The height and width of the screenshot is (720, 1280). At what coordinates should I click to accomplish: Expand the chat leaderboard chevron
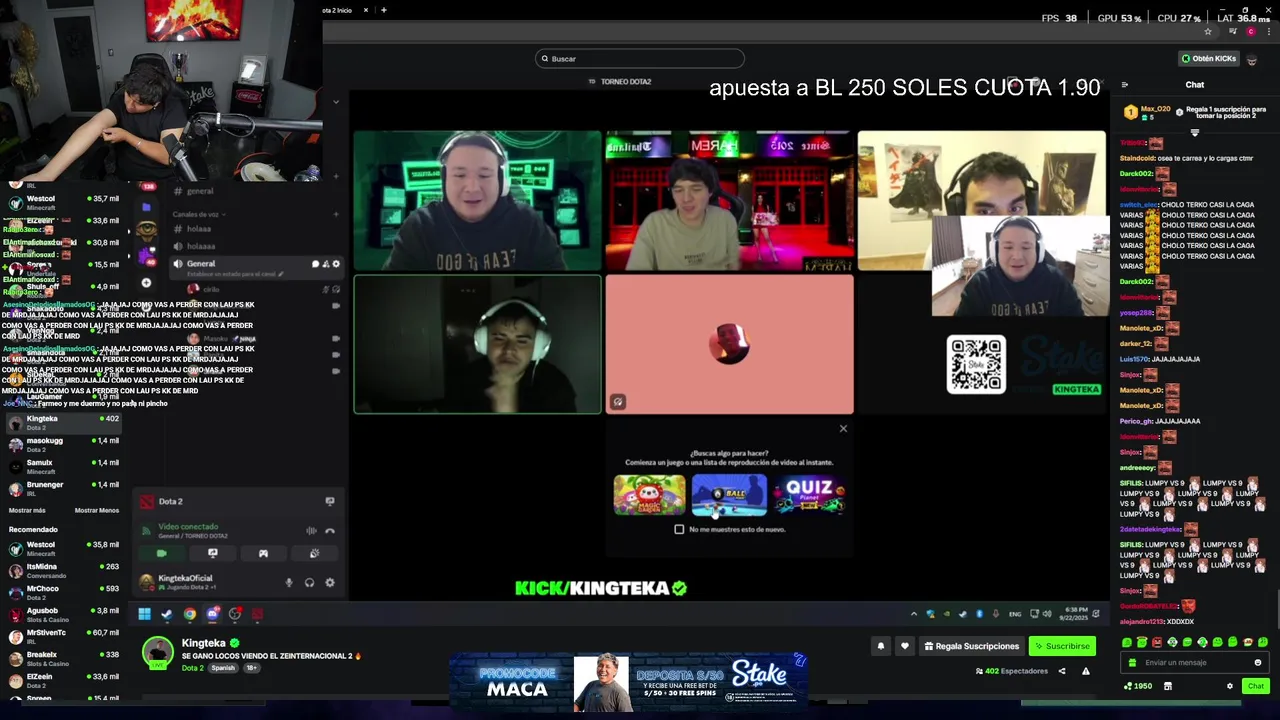(1194, 132)
